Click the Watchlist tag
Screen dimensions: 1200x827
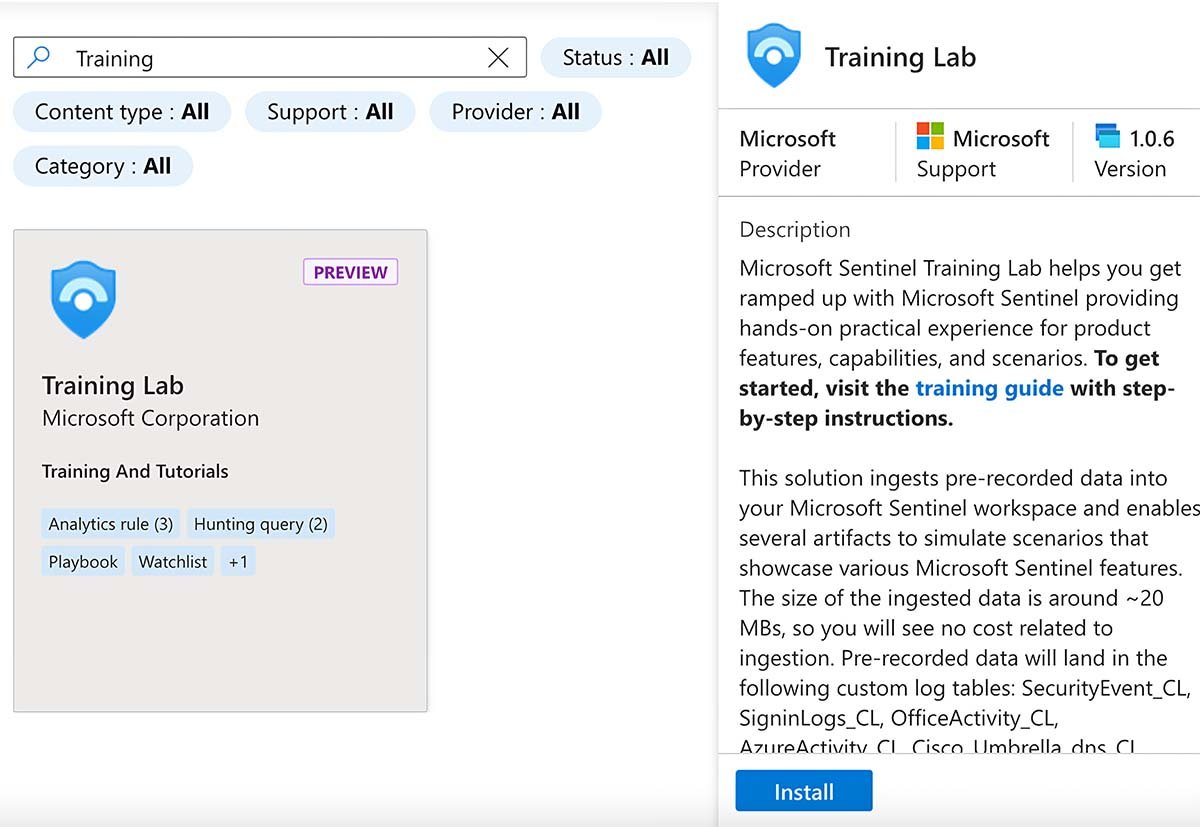click(x=173, y=562)
